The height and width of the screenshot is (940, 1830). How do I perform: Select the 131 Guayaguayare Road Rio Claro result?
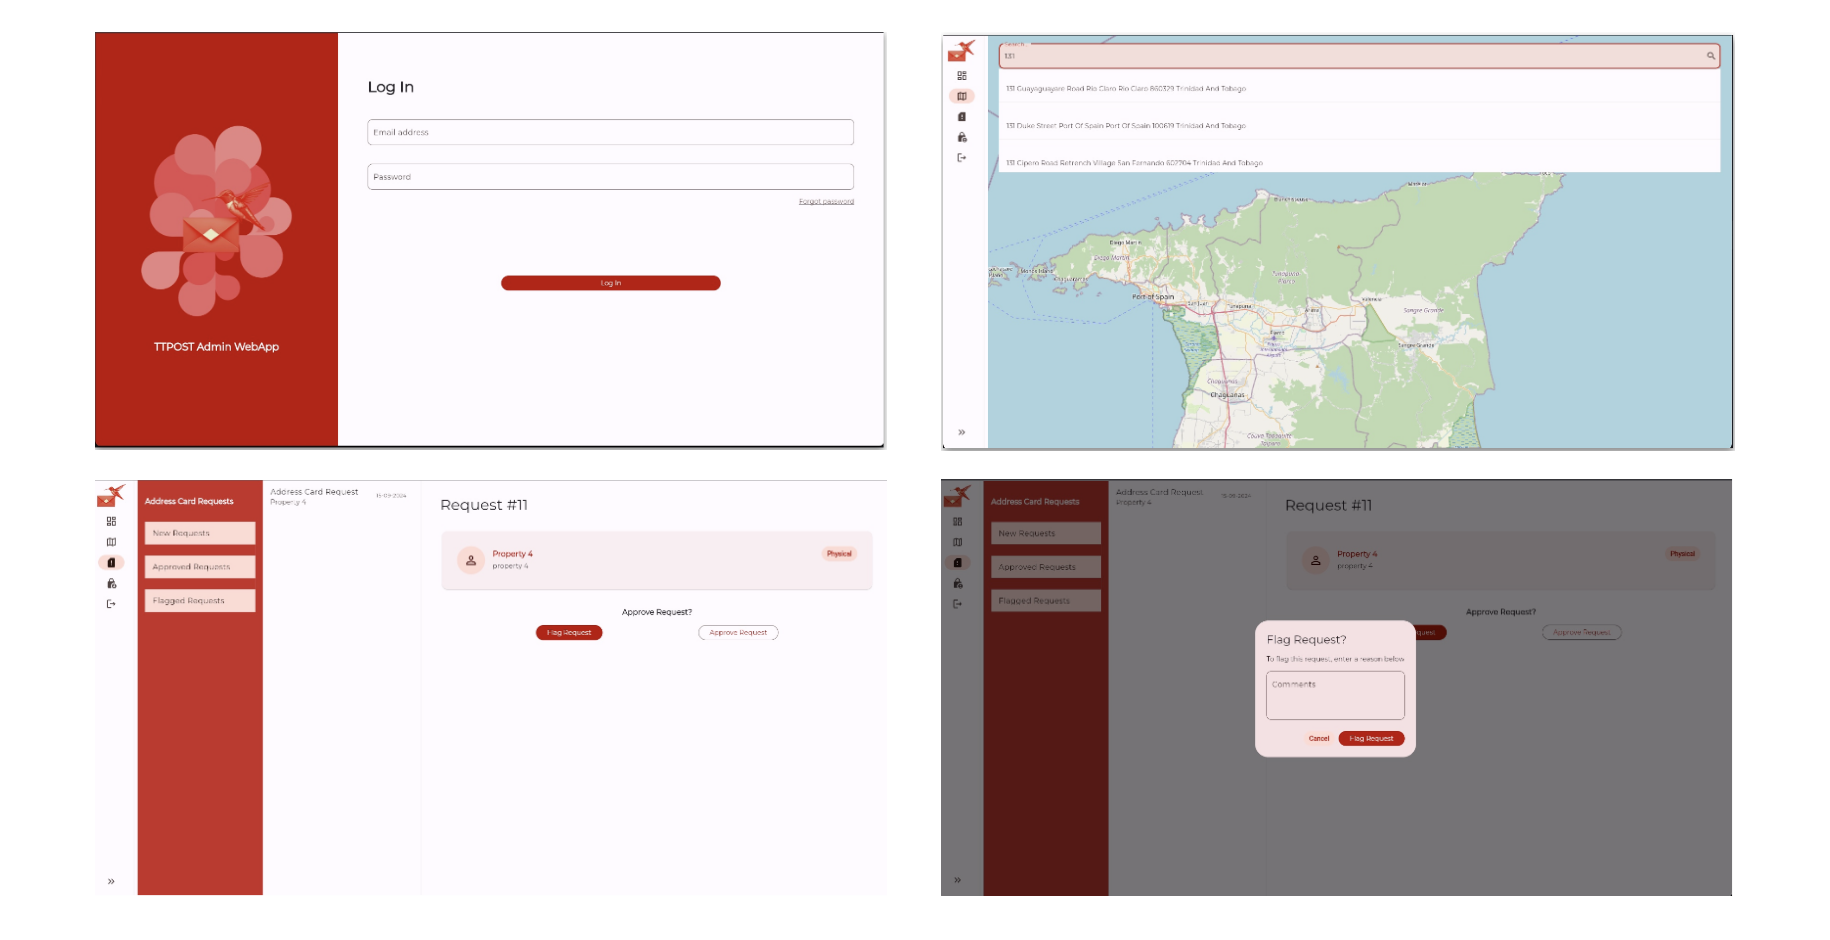[x=1359, y=89]
